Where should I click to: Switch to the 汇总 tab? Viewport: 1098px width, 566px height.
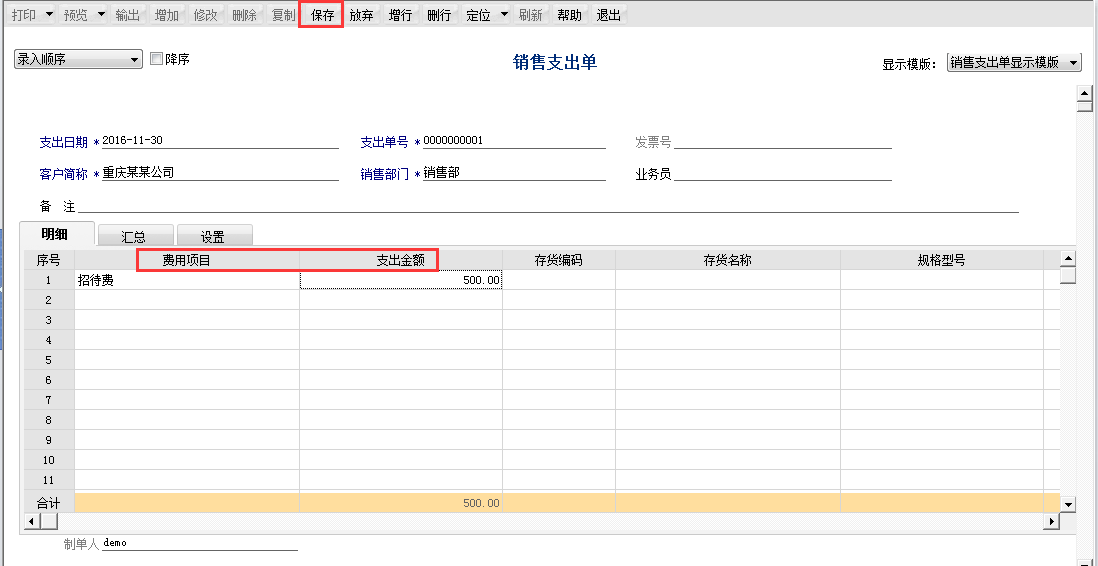pyautogui.click(x=135, y=236)
